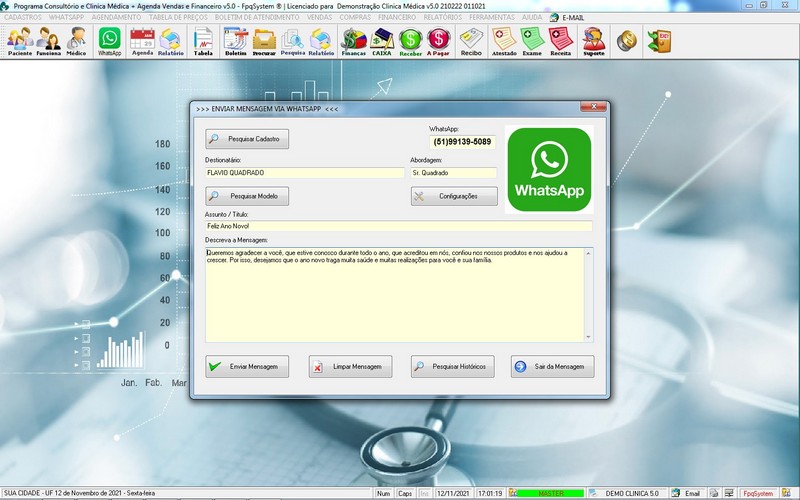Image resolution: width=800 pixels, height=500 pixels.
Task: Open the BOLETIM DE ATENDIMENTO menu
Action: [257, 17]
